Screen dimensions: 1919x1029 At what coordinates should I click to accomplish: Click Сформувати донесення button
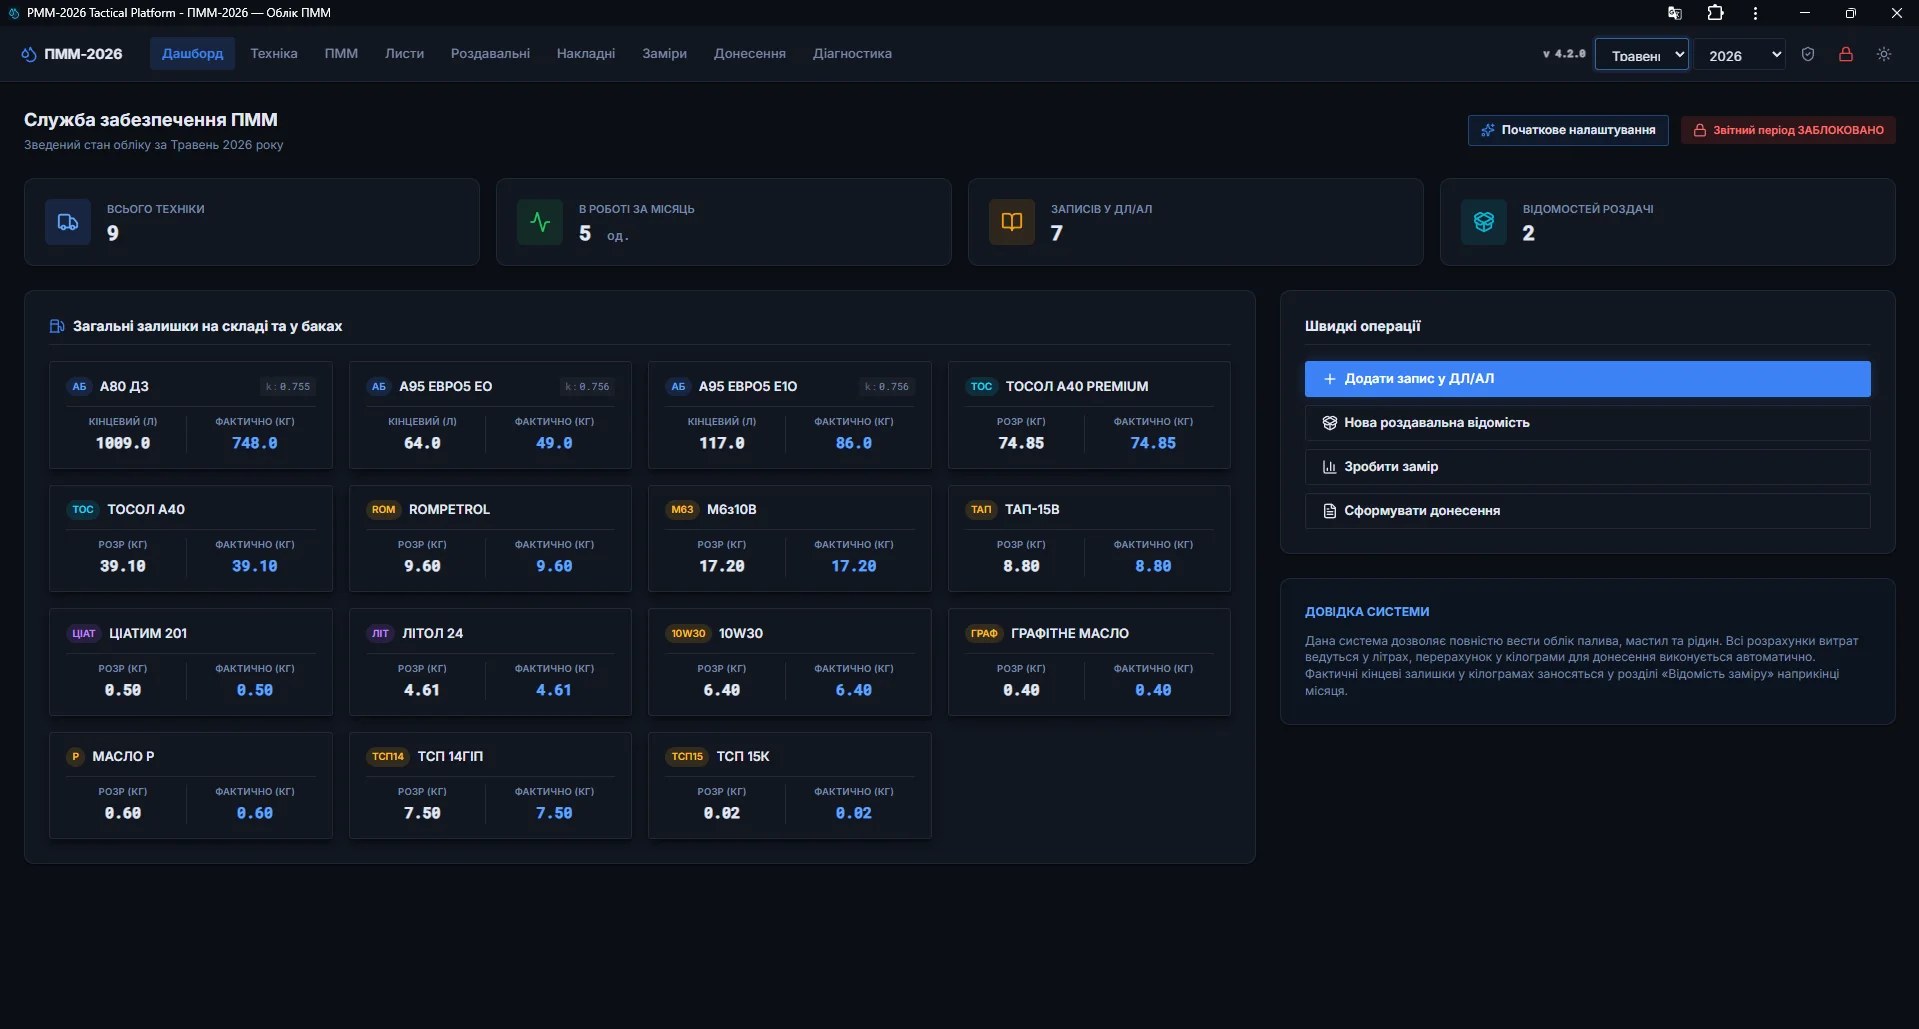[1588, 511]
